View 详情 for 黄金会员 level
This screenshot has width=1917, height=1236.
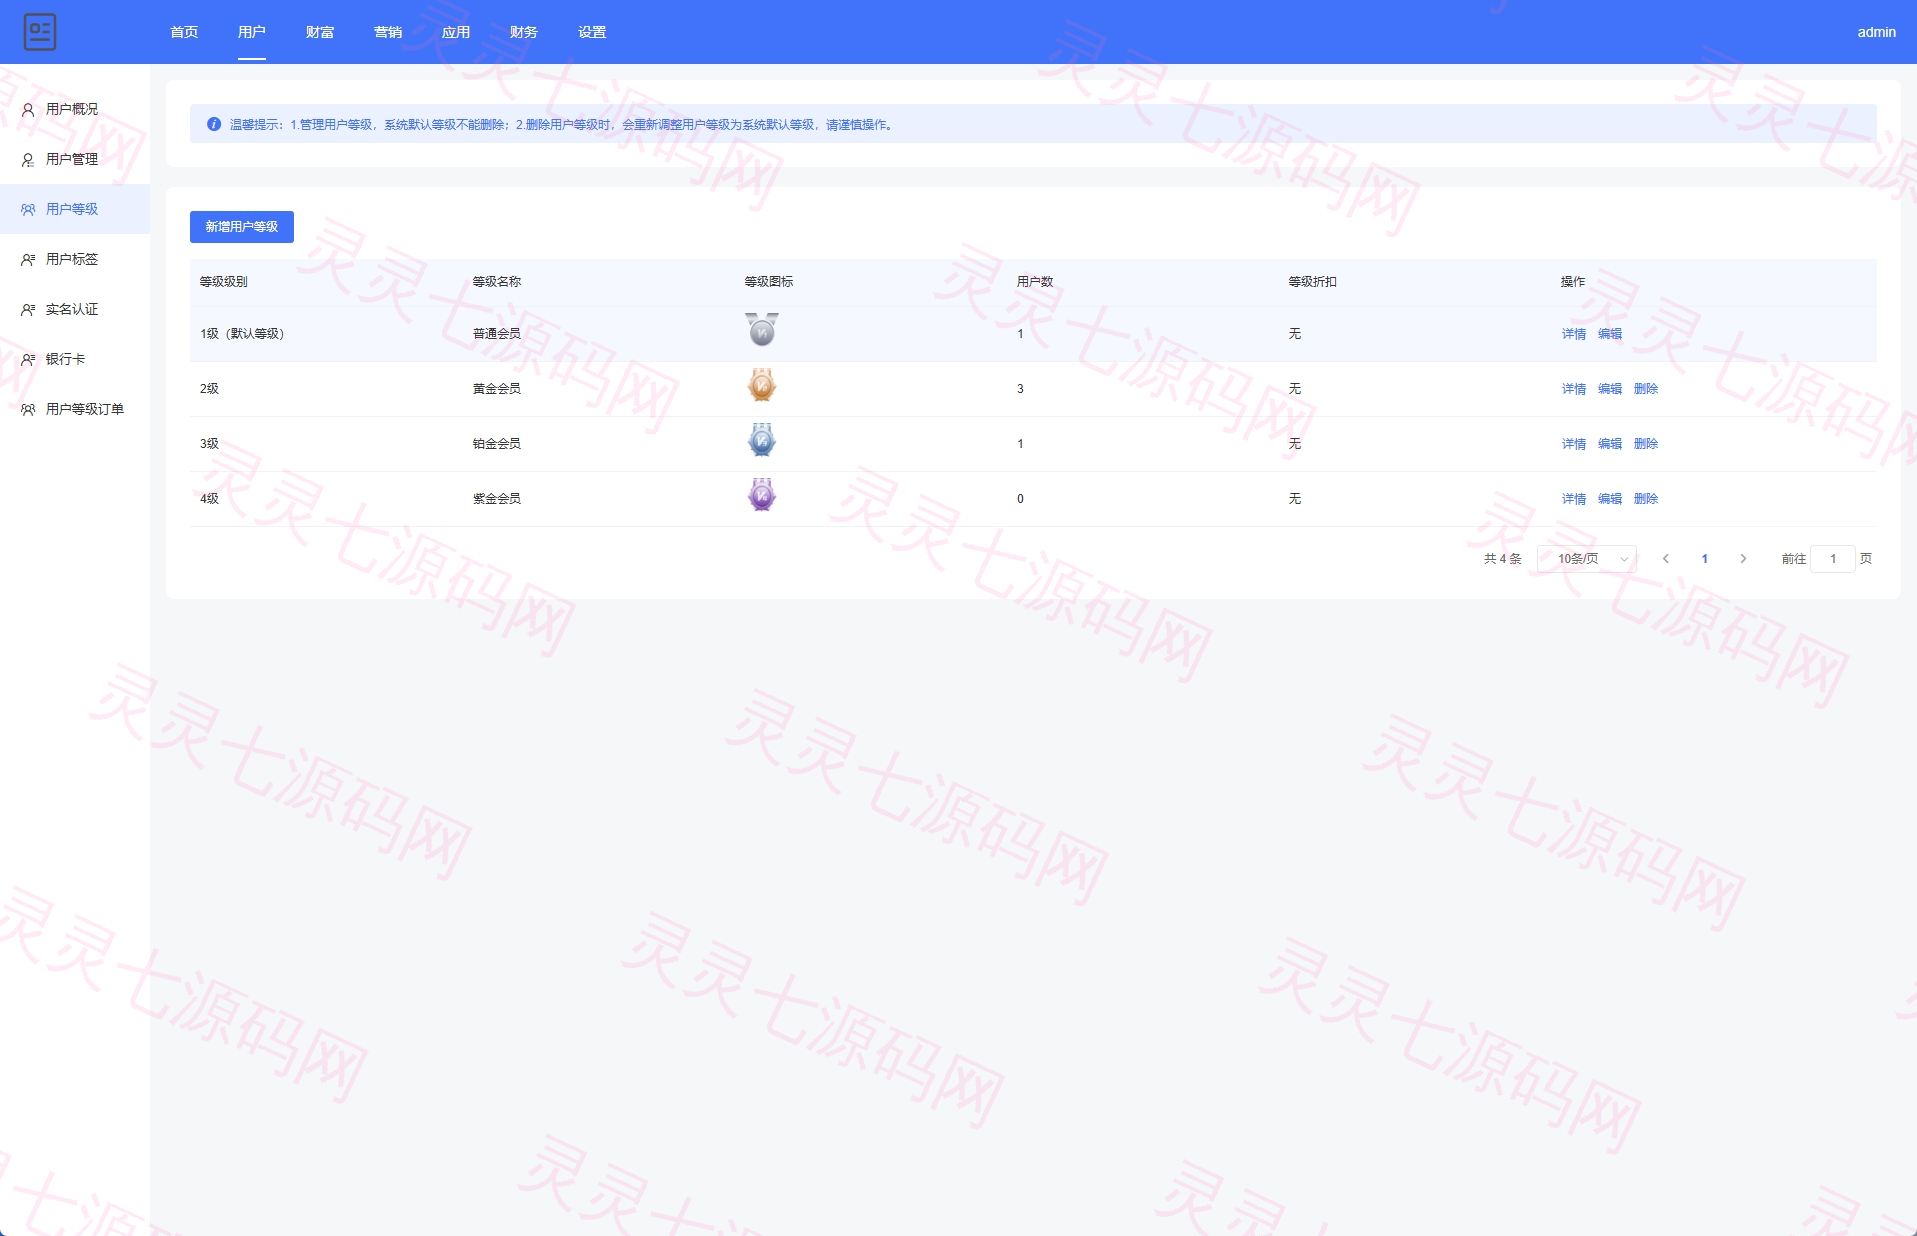tap(1574, 389)
